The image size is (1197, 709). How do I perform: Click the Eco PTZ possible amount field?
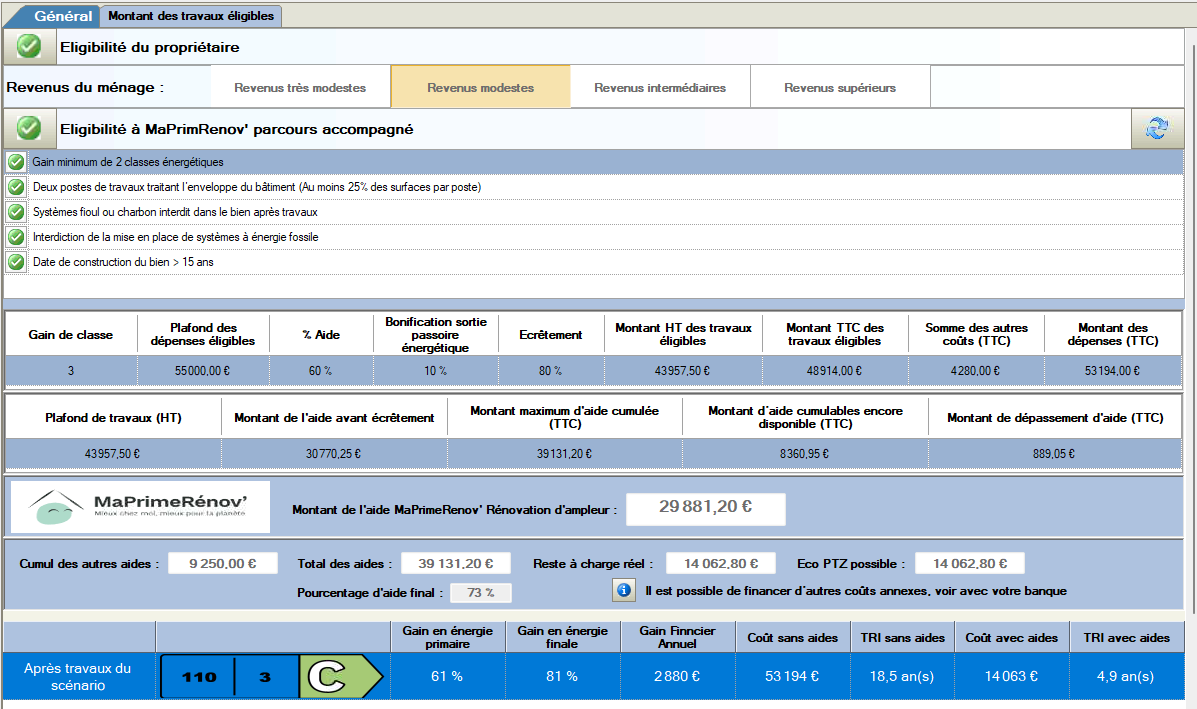click(x=969, y=564)
